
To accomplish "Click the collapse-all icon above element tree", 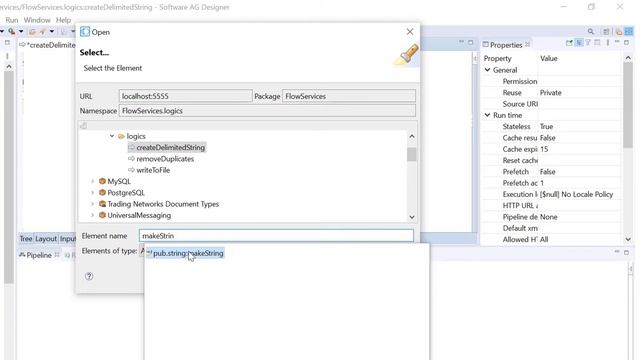I will pos(84,126).
